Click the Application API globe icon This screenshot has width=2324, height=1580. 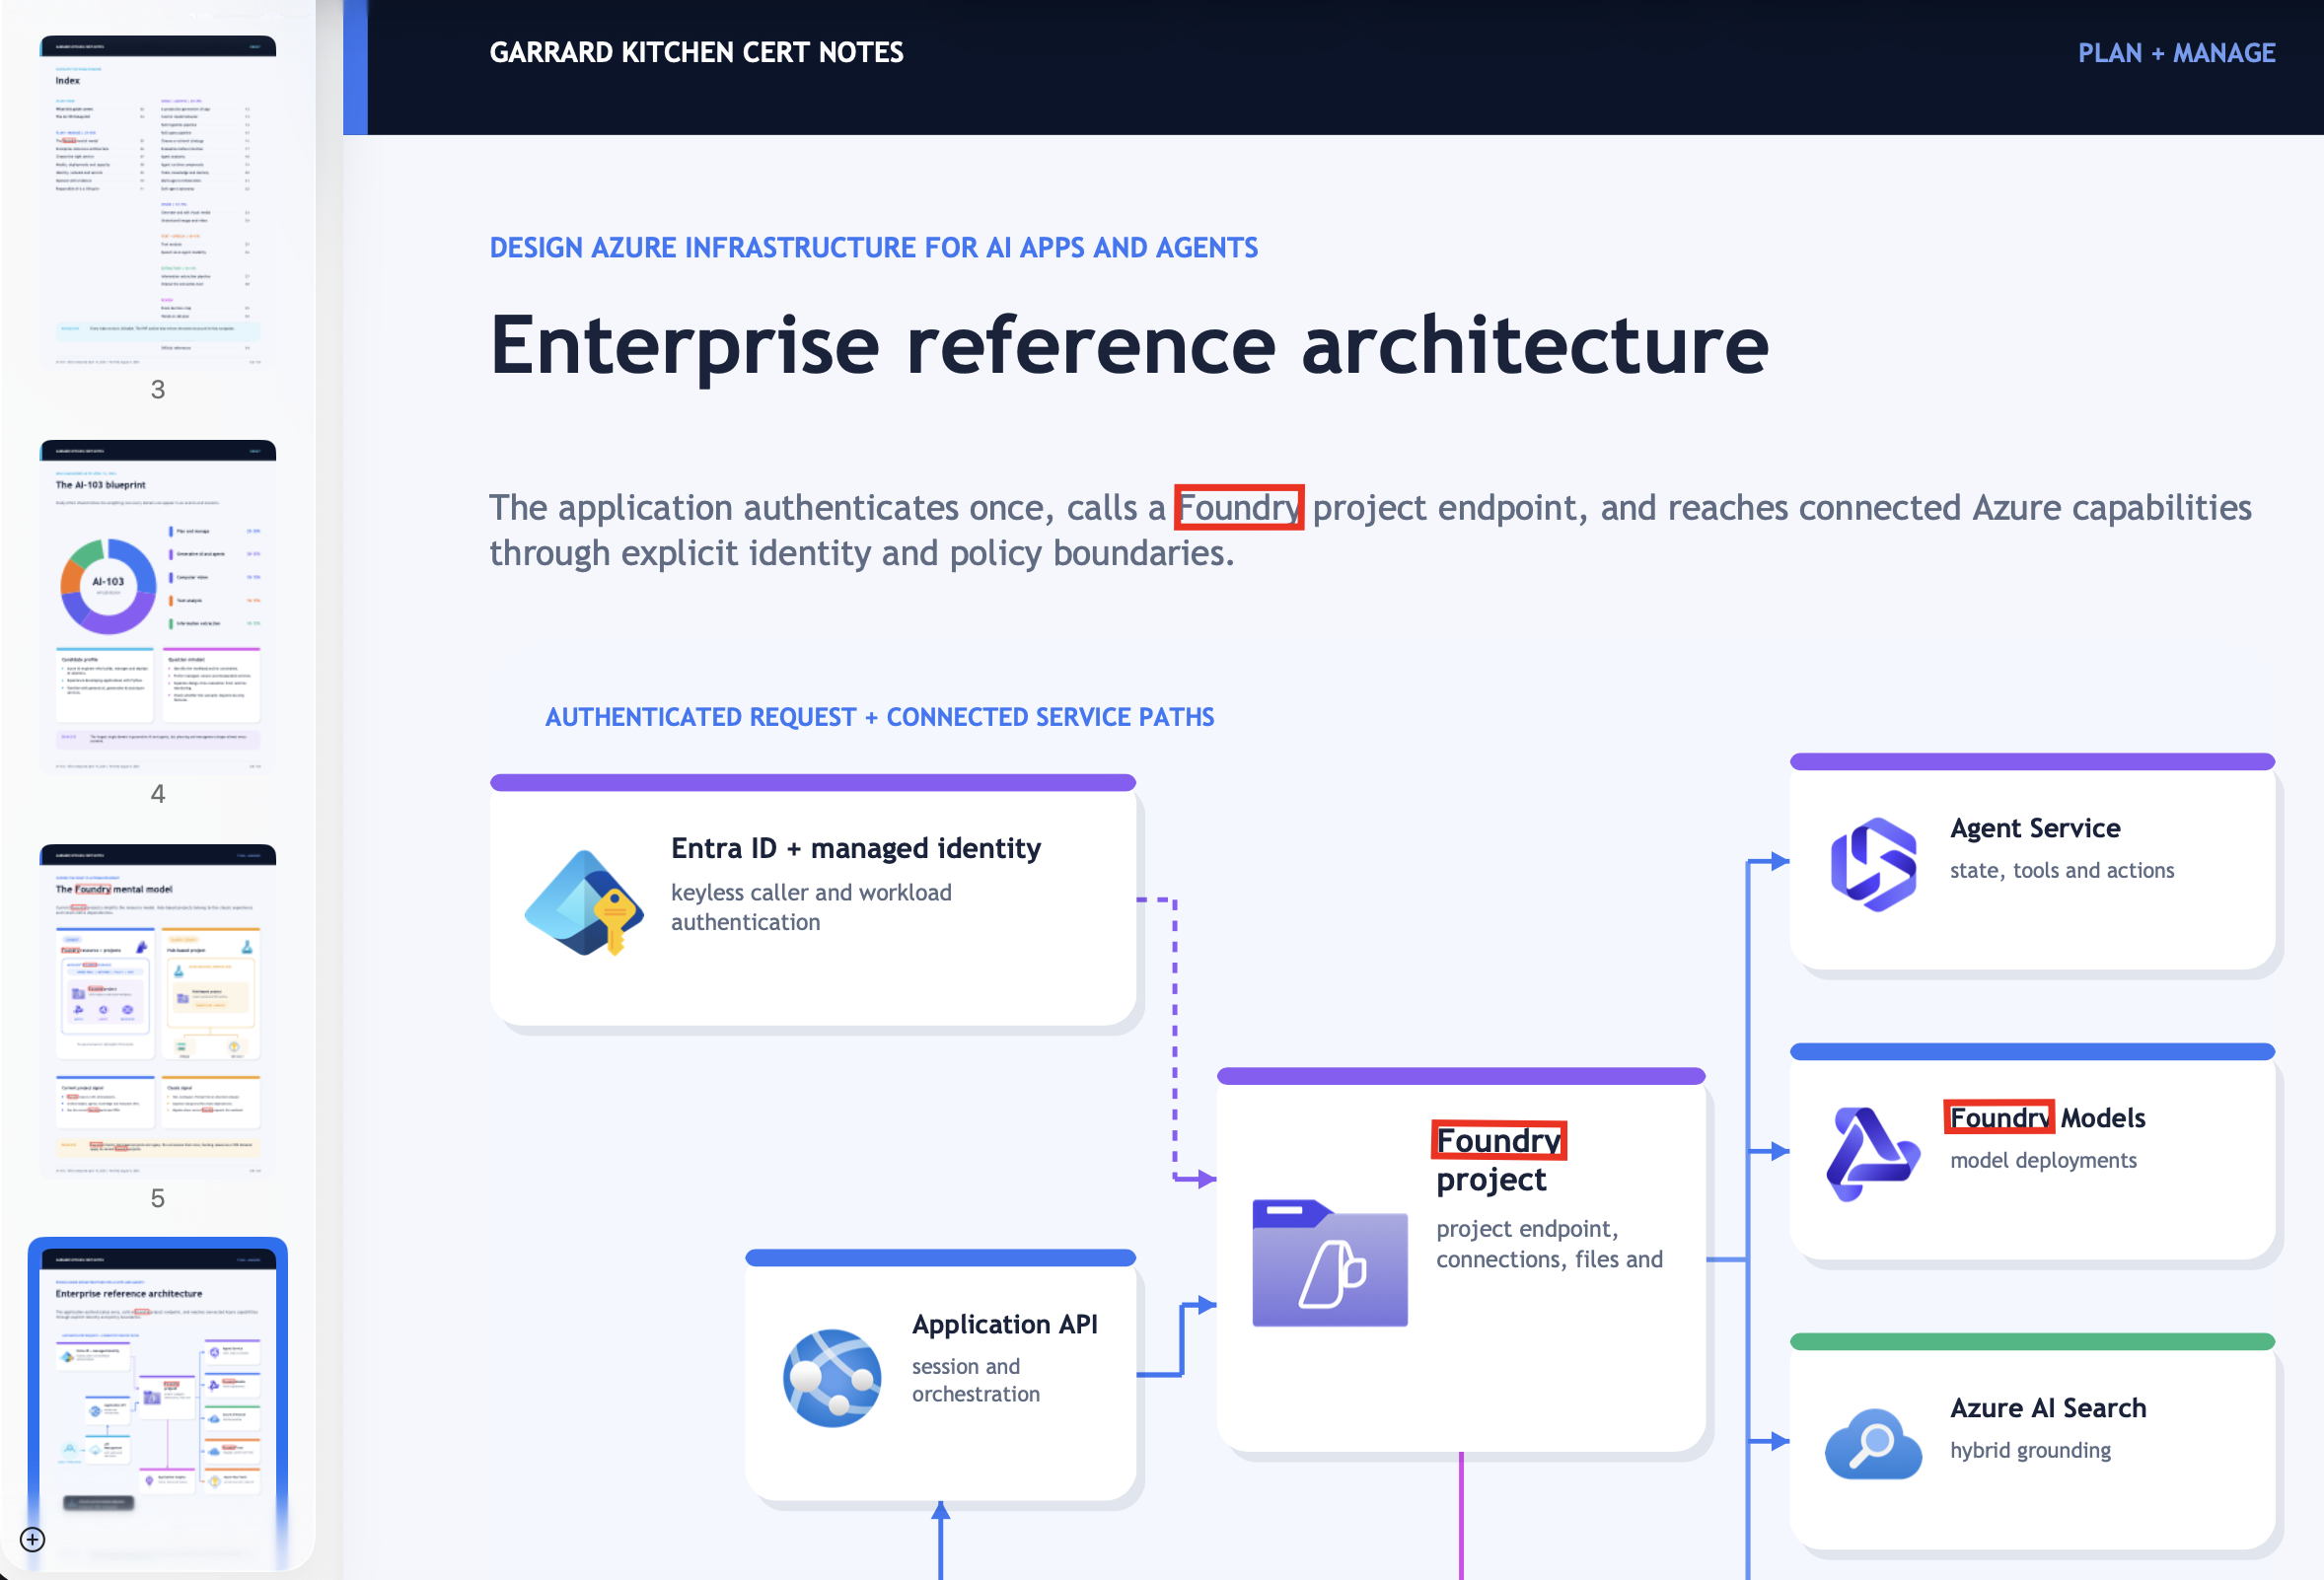point(832,1377)
